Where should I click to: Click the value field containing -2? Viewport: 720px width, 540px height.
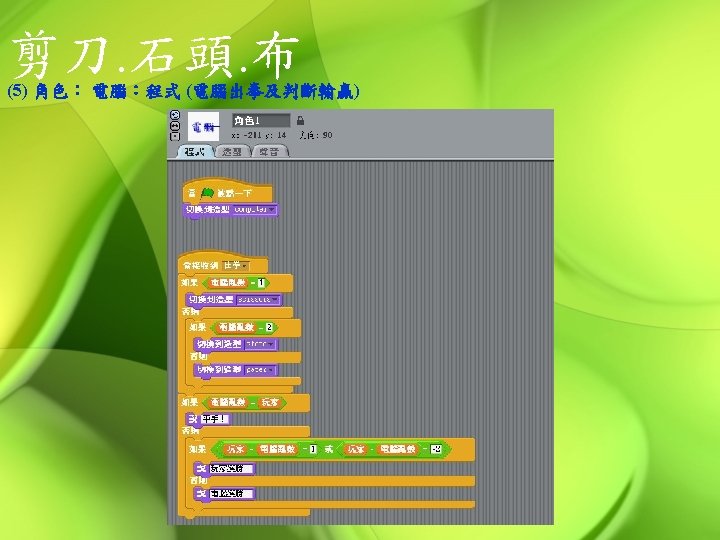pos(436,449)
